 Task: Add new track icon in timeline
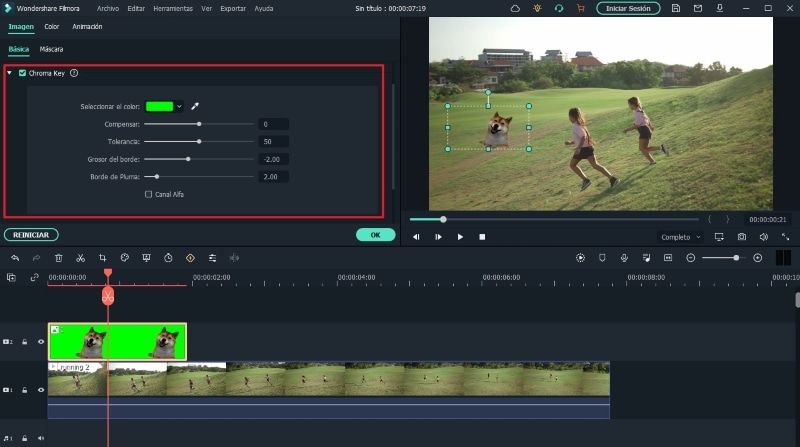click(x=11, y=278)
